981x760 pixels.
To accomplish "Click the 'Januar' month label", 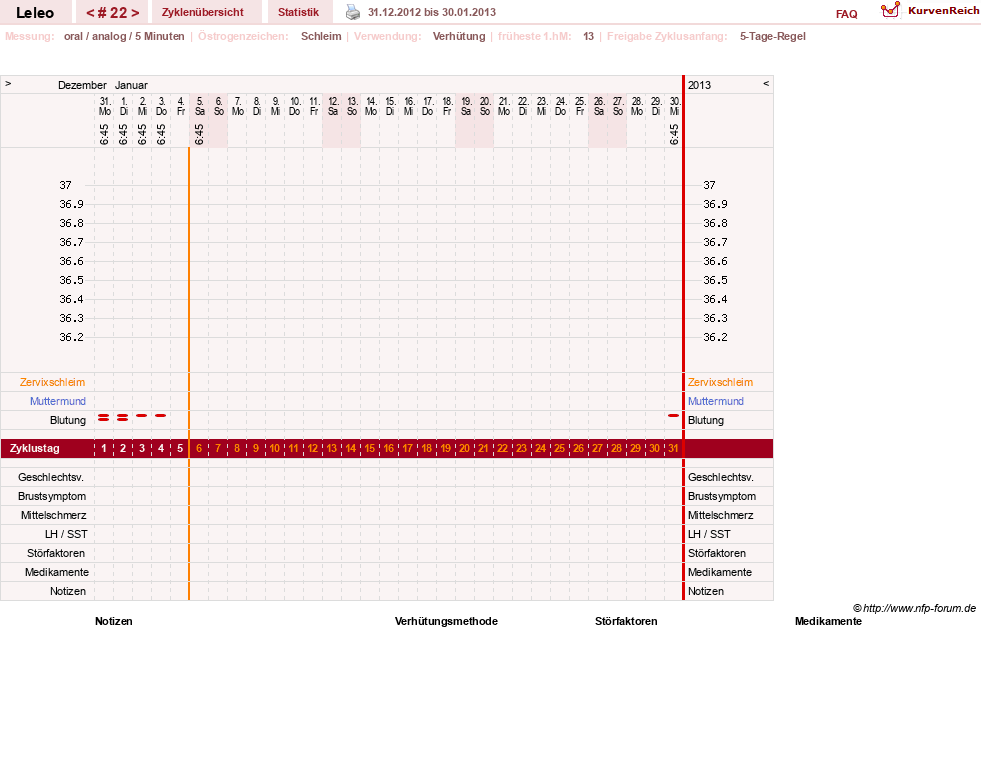I will pos(131,85).
